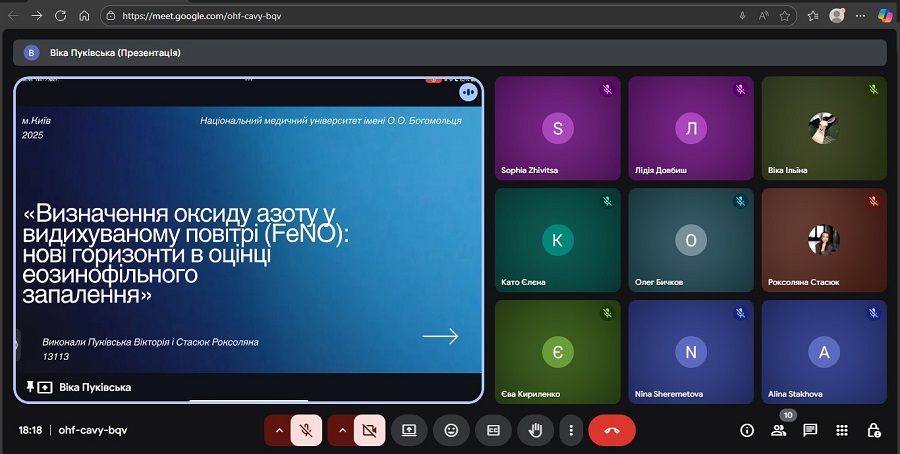
Task: Click browser favorites star icon
Action: click(785, 16)
